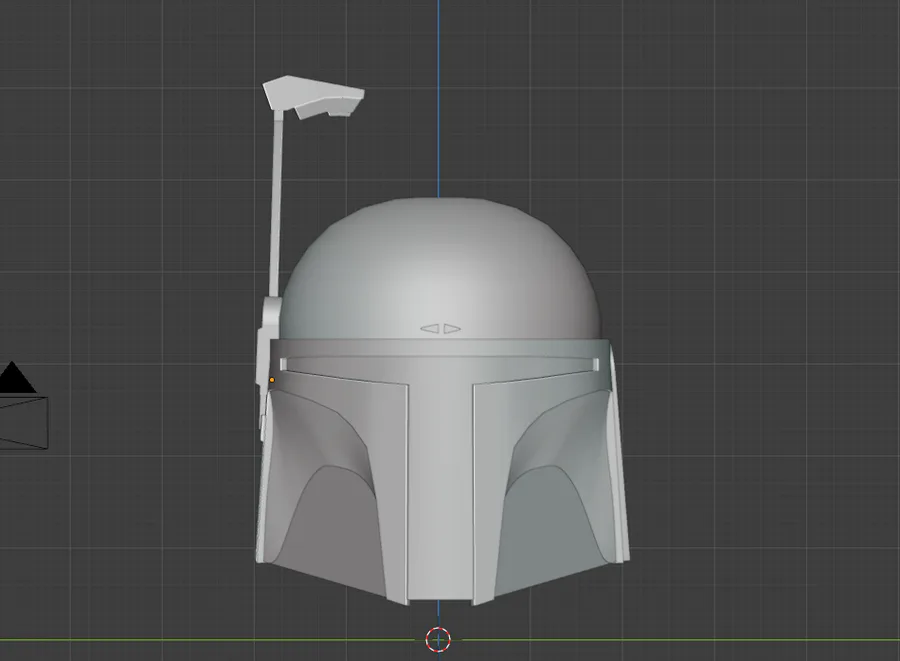
Task: Click the orange origin dot on helmet side
Action: pyautogui.click(x=272, y=380)
